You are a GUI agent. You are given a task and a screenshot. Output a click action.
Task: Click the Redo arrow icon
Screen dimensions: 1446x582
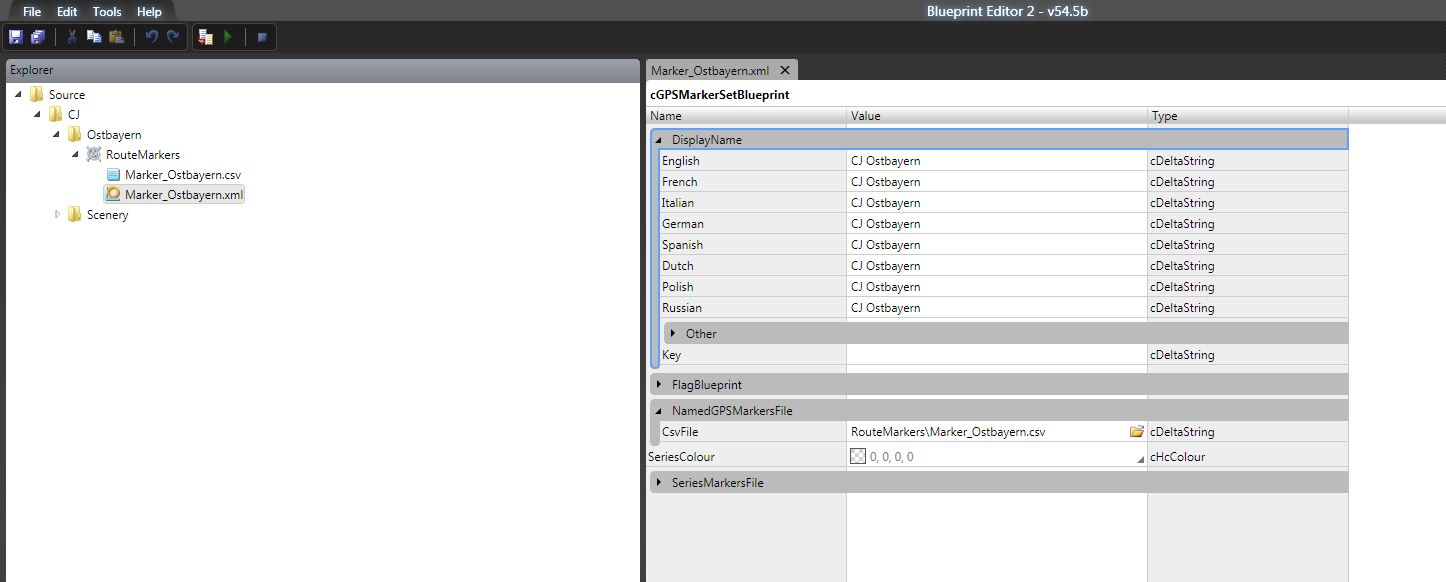pyautogui.click(x=173, y=37)
